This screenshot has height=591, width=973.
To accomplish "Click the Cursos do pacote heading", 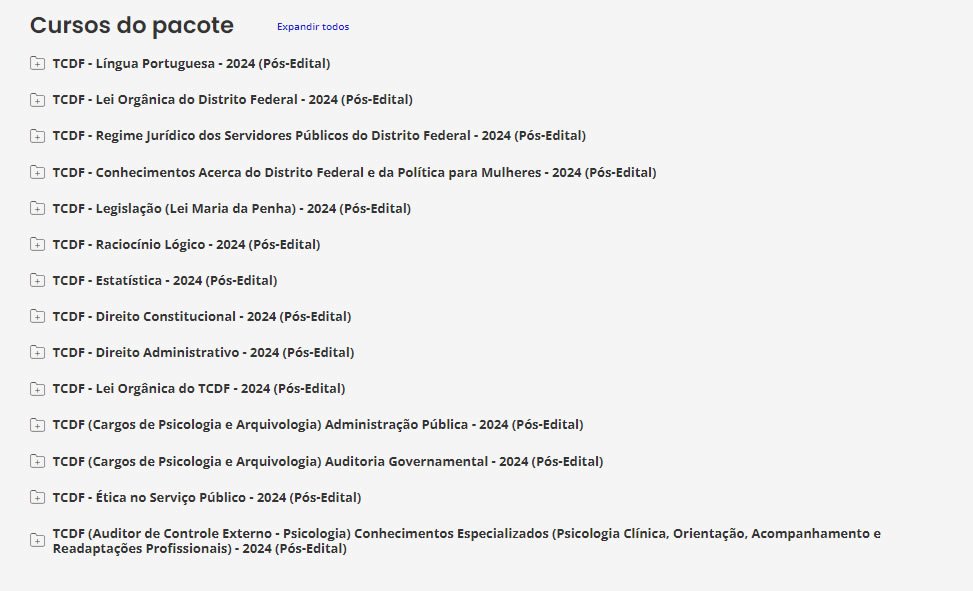I will pyautogui.click(x=132, y=26).
